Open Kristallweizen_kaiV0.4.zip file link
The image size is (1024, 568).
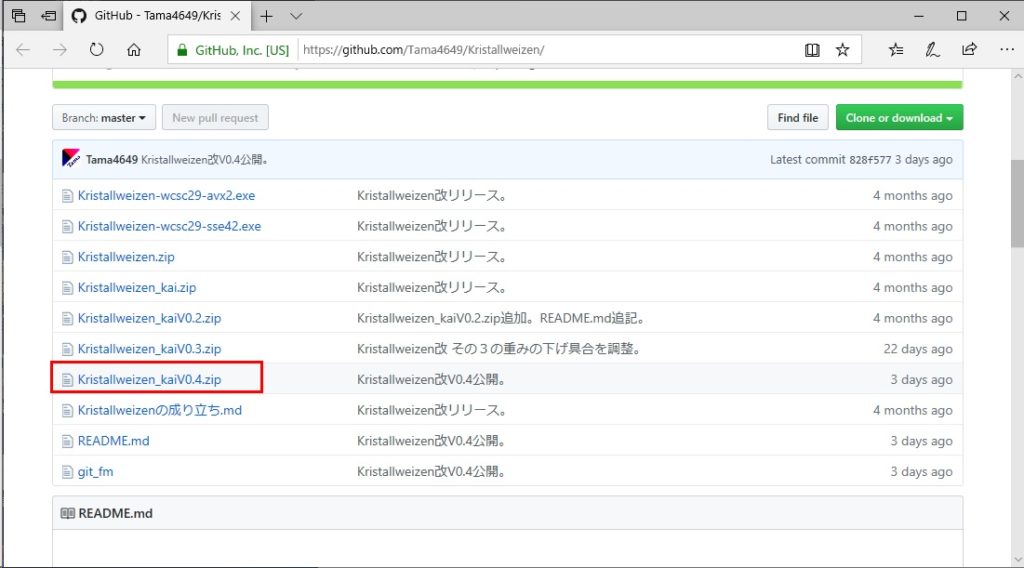tap(150, 379)
